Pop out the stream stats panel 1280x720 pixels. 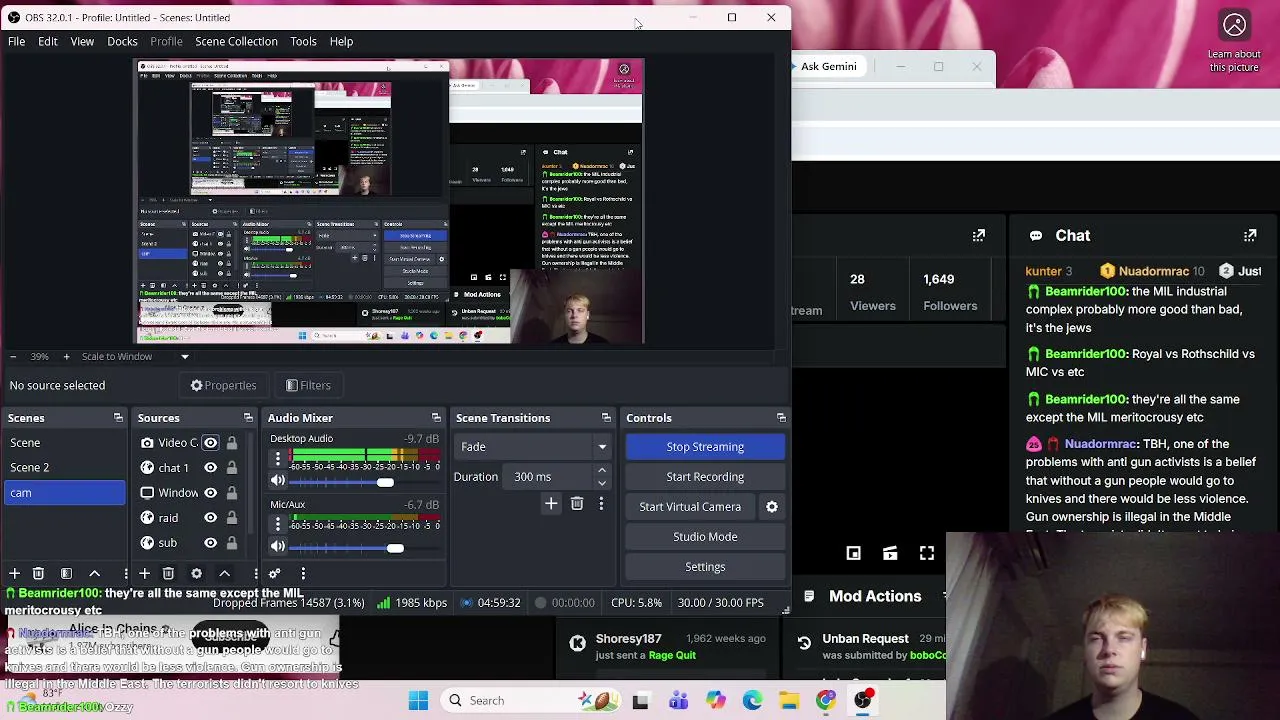coord(979,235)
